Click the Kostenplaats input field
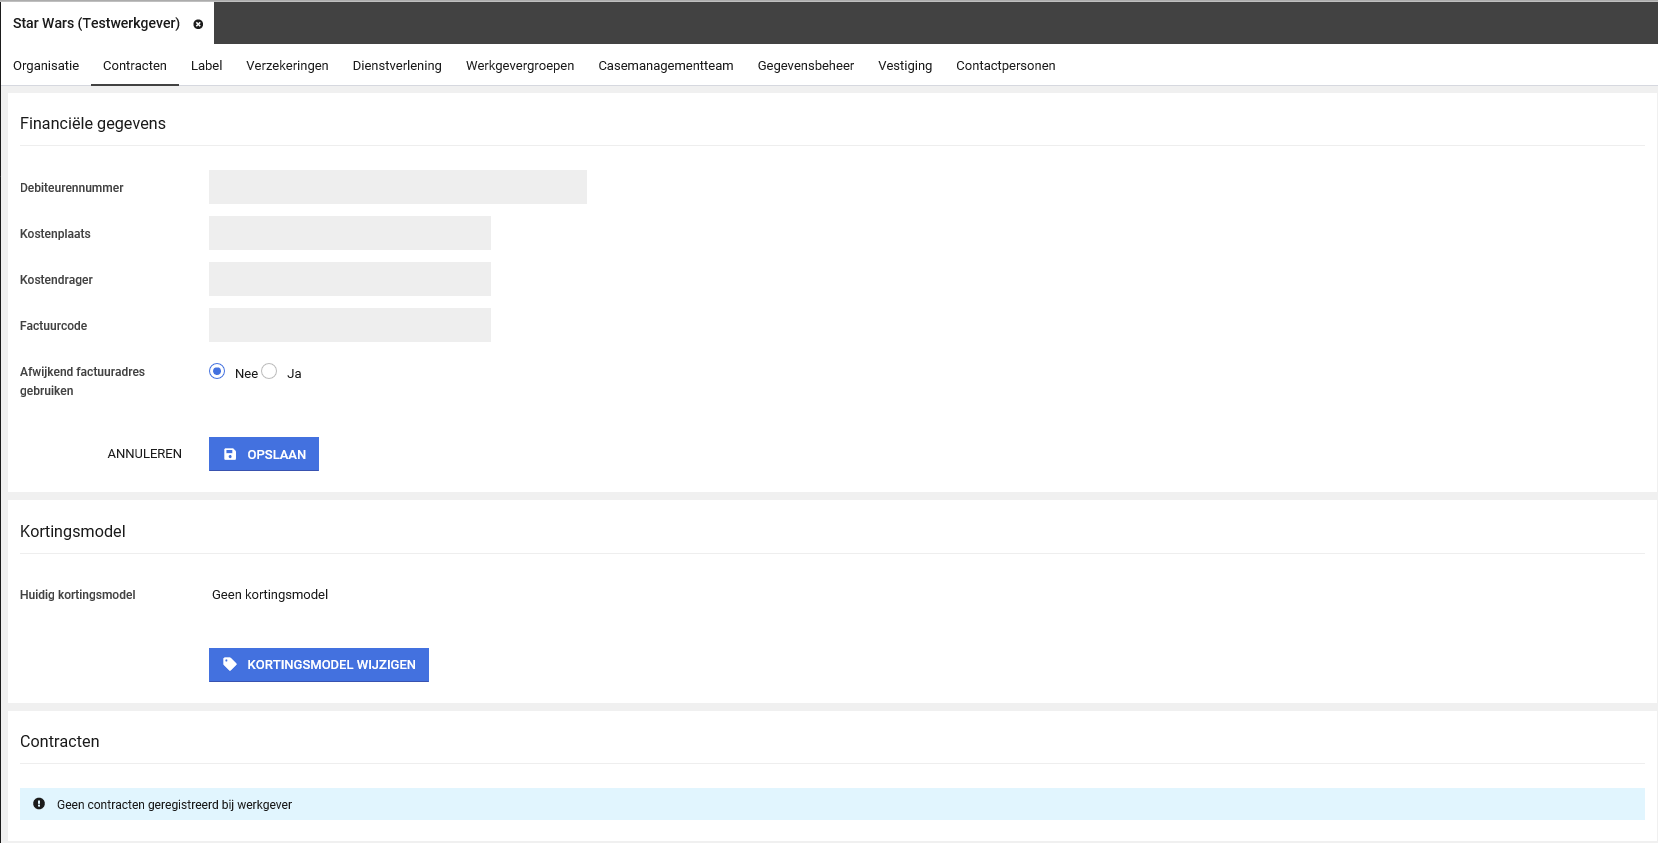This screenshot has width=1658, height=843. pyautogui.click(x=349, y=233)
